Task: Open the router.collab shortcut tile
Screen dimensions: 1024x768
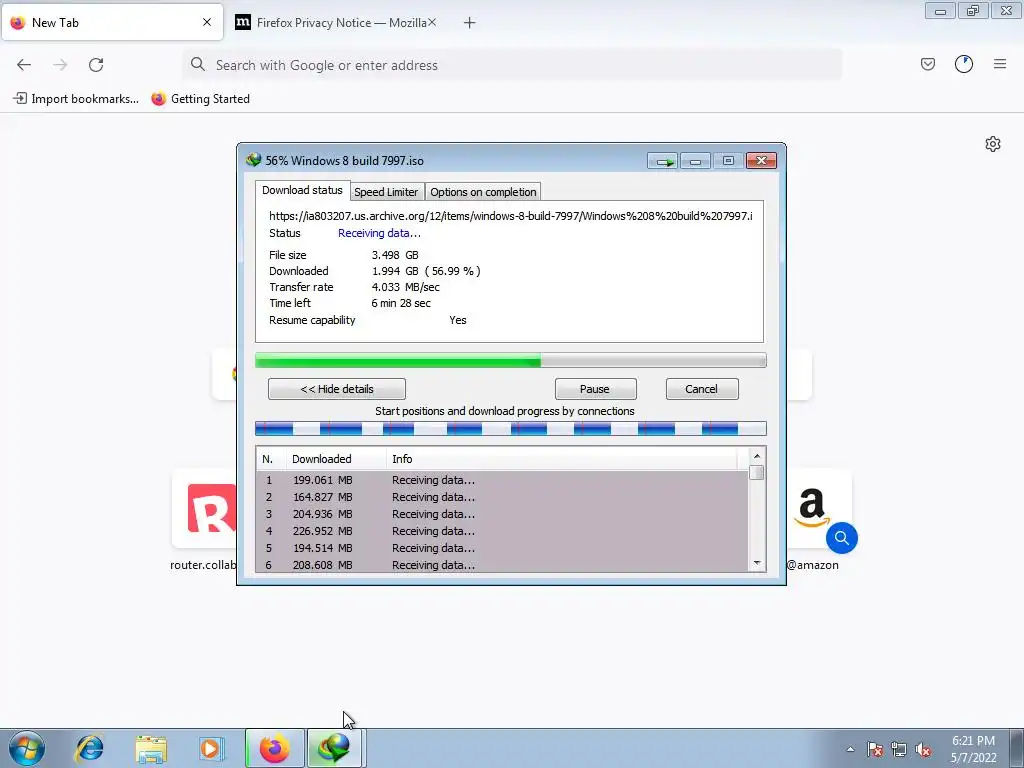Action: tap(204, 508)
